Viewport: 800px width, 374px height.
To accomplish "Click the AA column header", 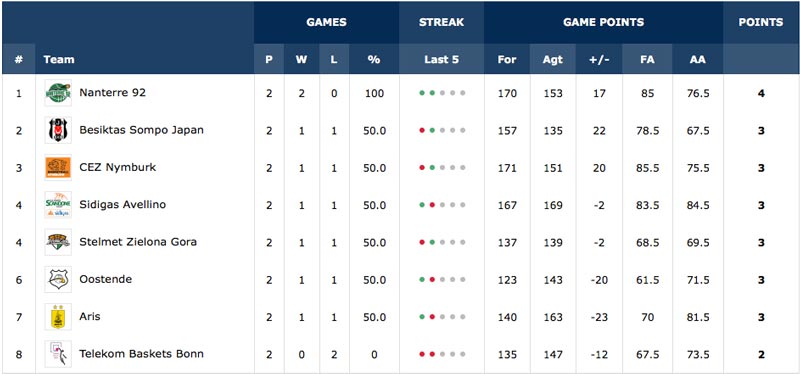I will coord(697,59).
